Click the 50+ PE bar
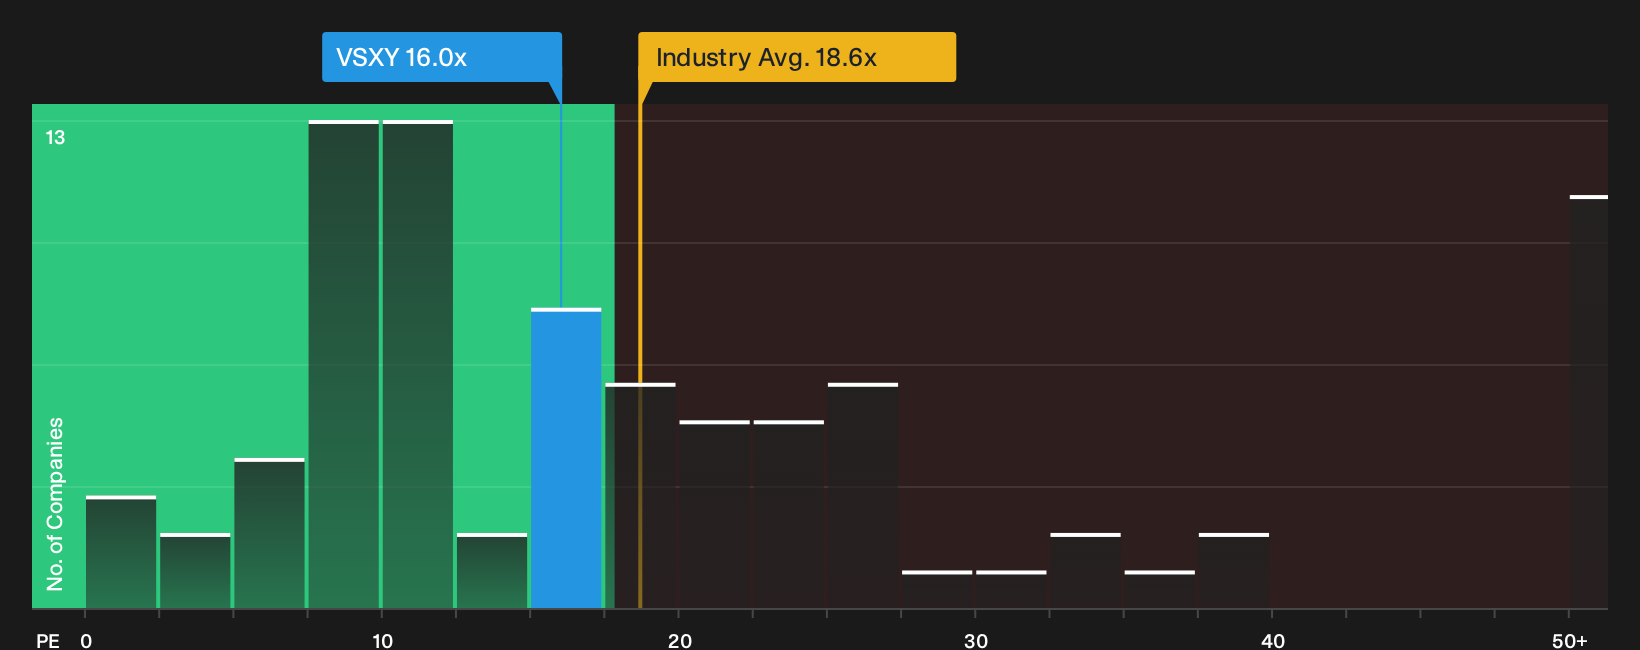Image resolution: width=1640 pixels, height=650 pixels. click(1589, 402)
